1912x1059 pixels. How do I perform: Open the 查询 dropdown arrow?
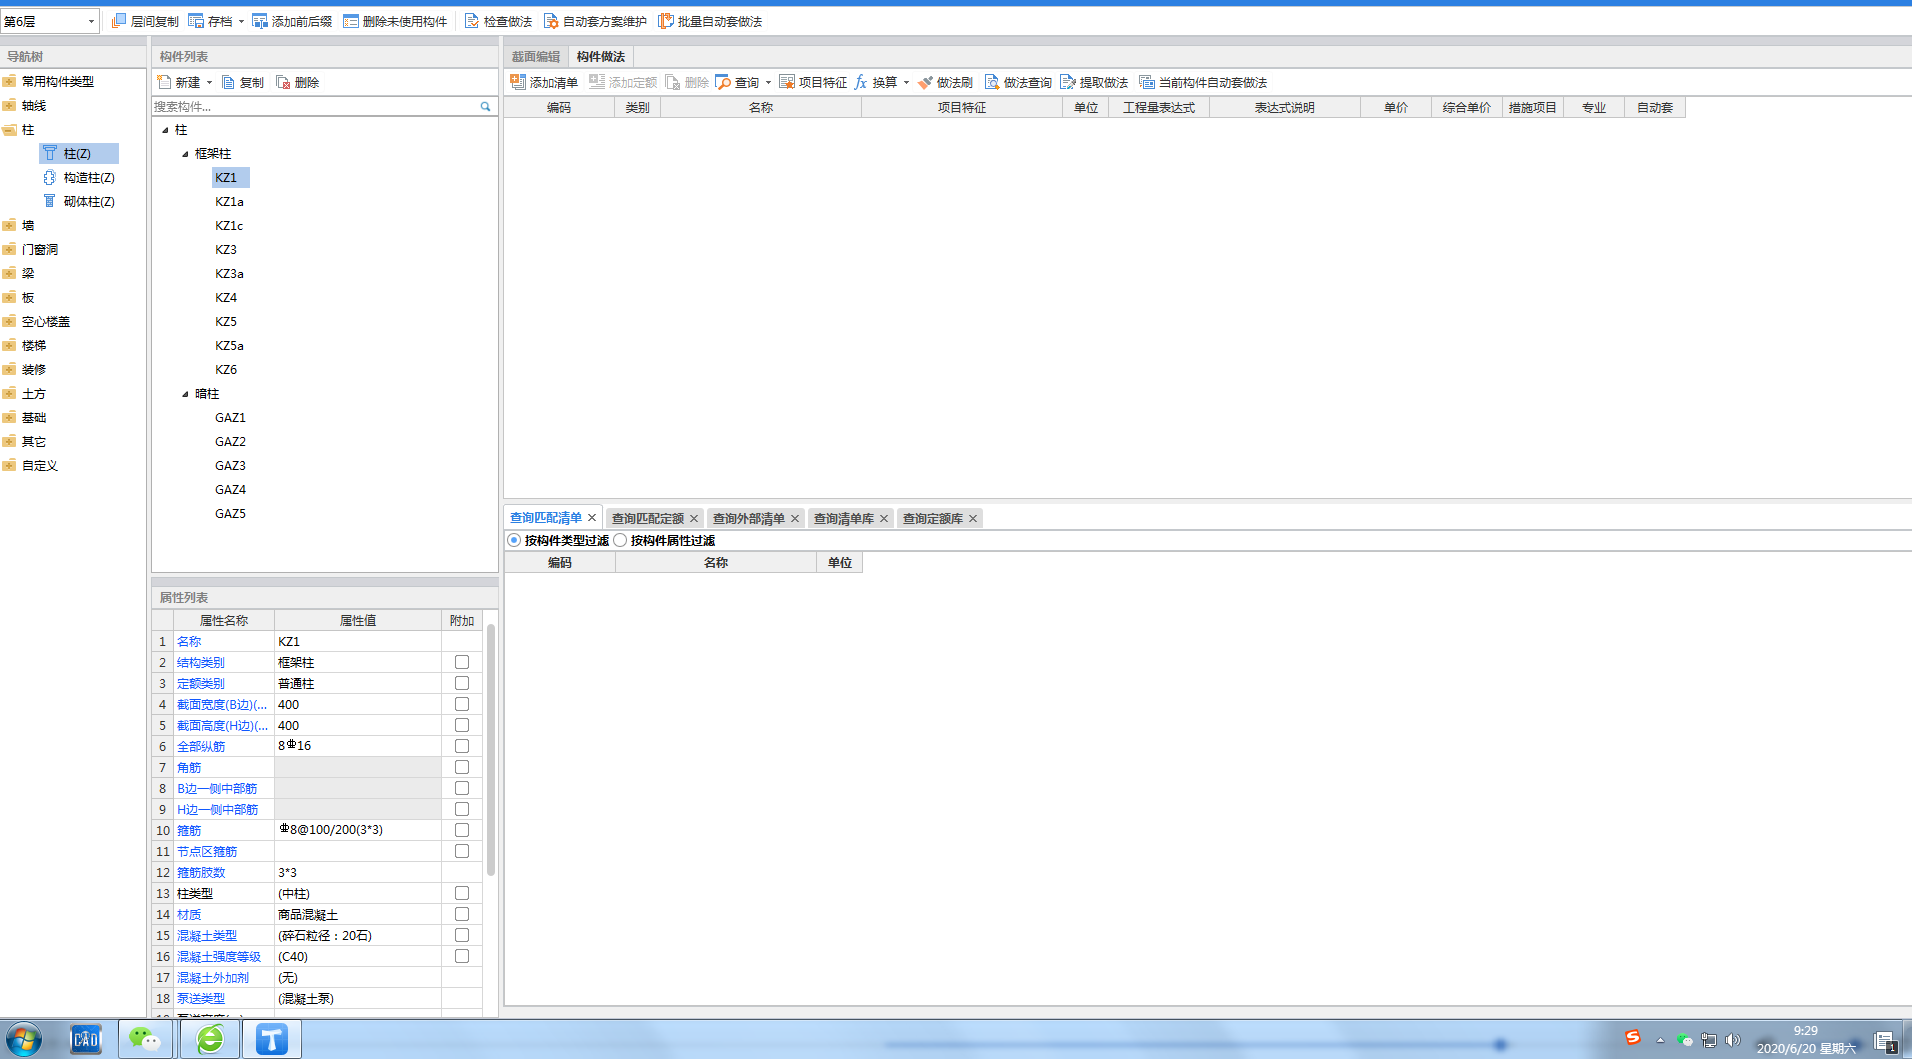768,82
